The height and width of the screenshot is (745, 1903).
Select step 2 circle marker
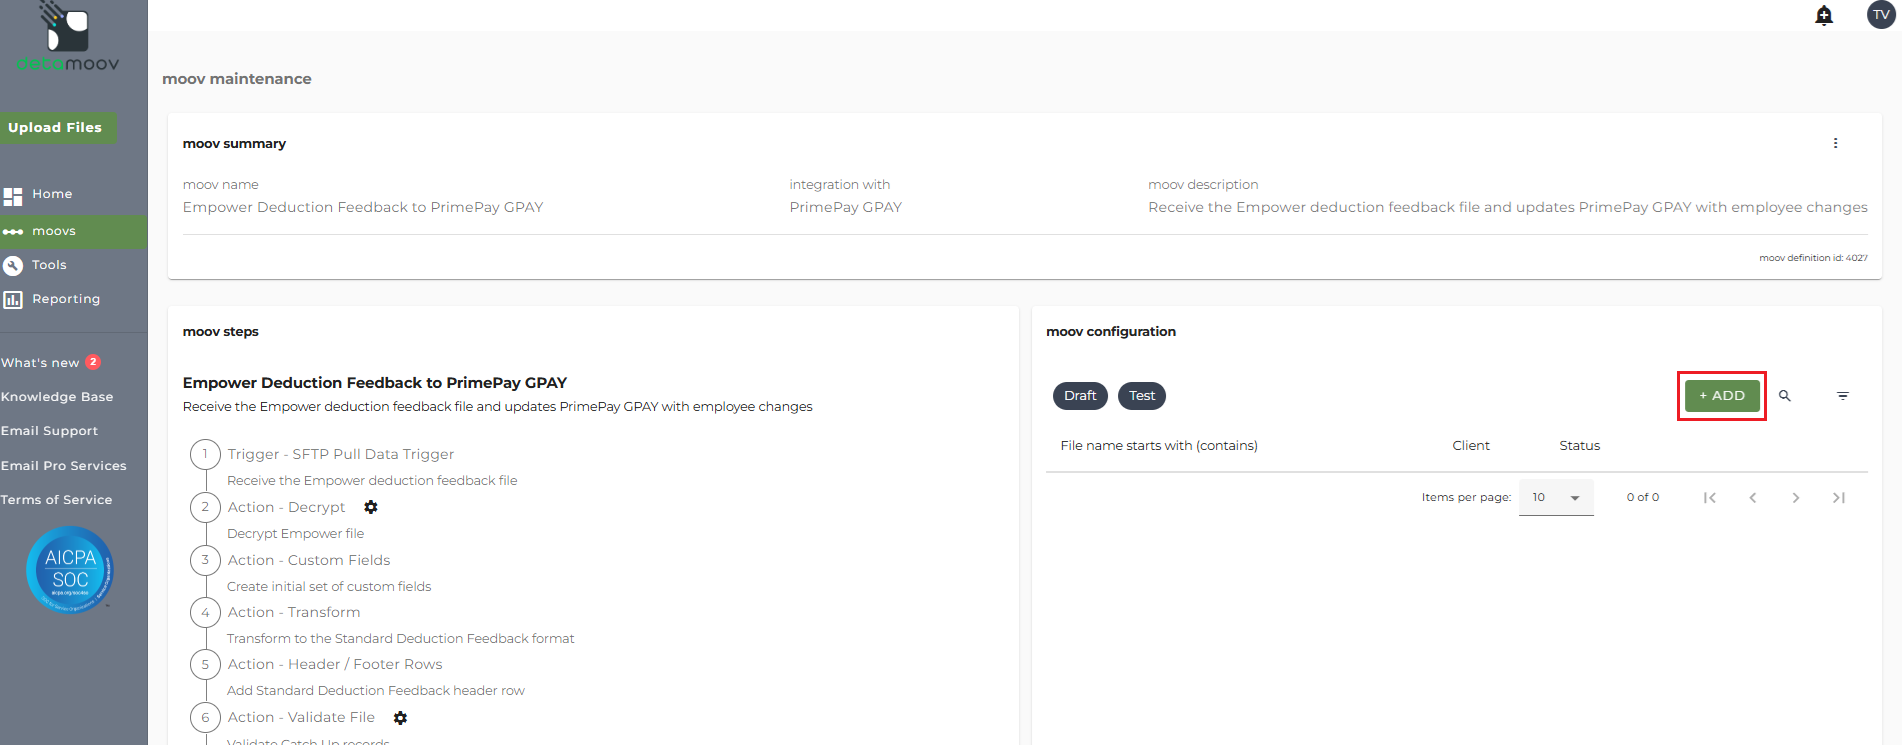205,507
